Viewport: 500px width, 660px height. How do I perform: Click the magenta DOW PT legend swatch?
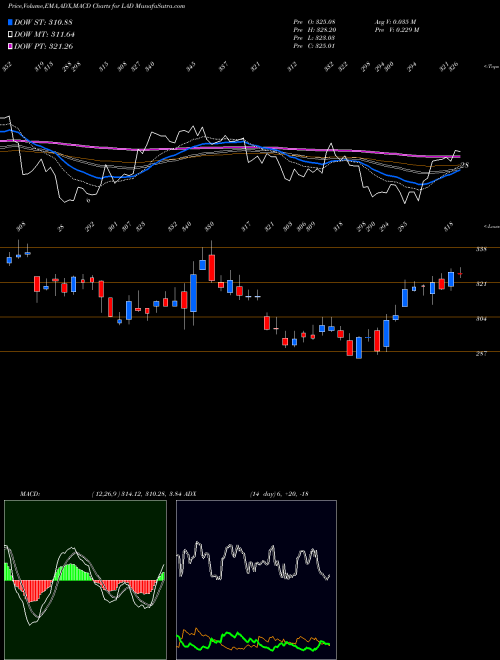(10, 46)
